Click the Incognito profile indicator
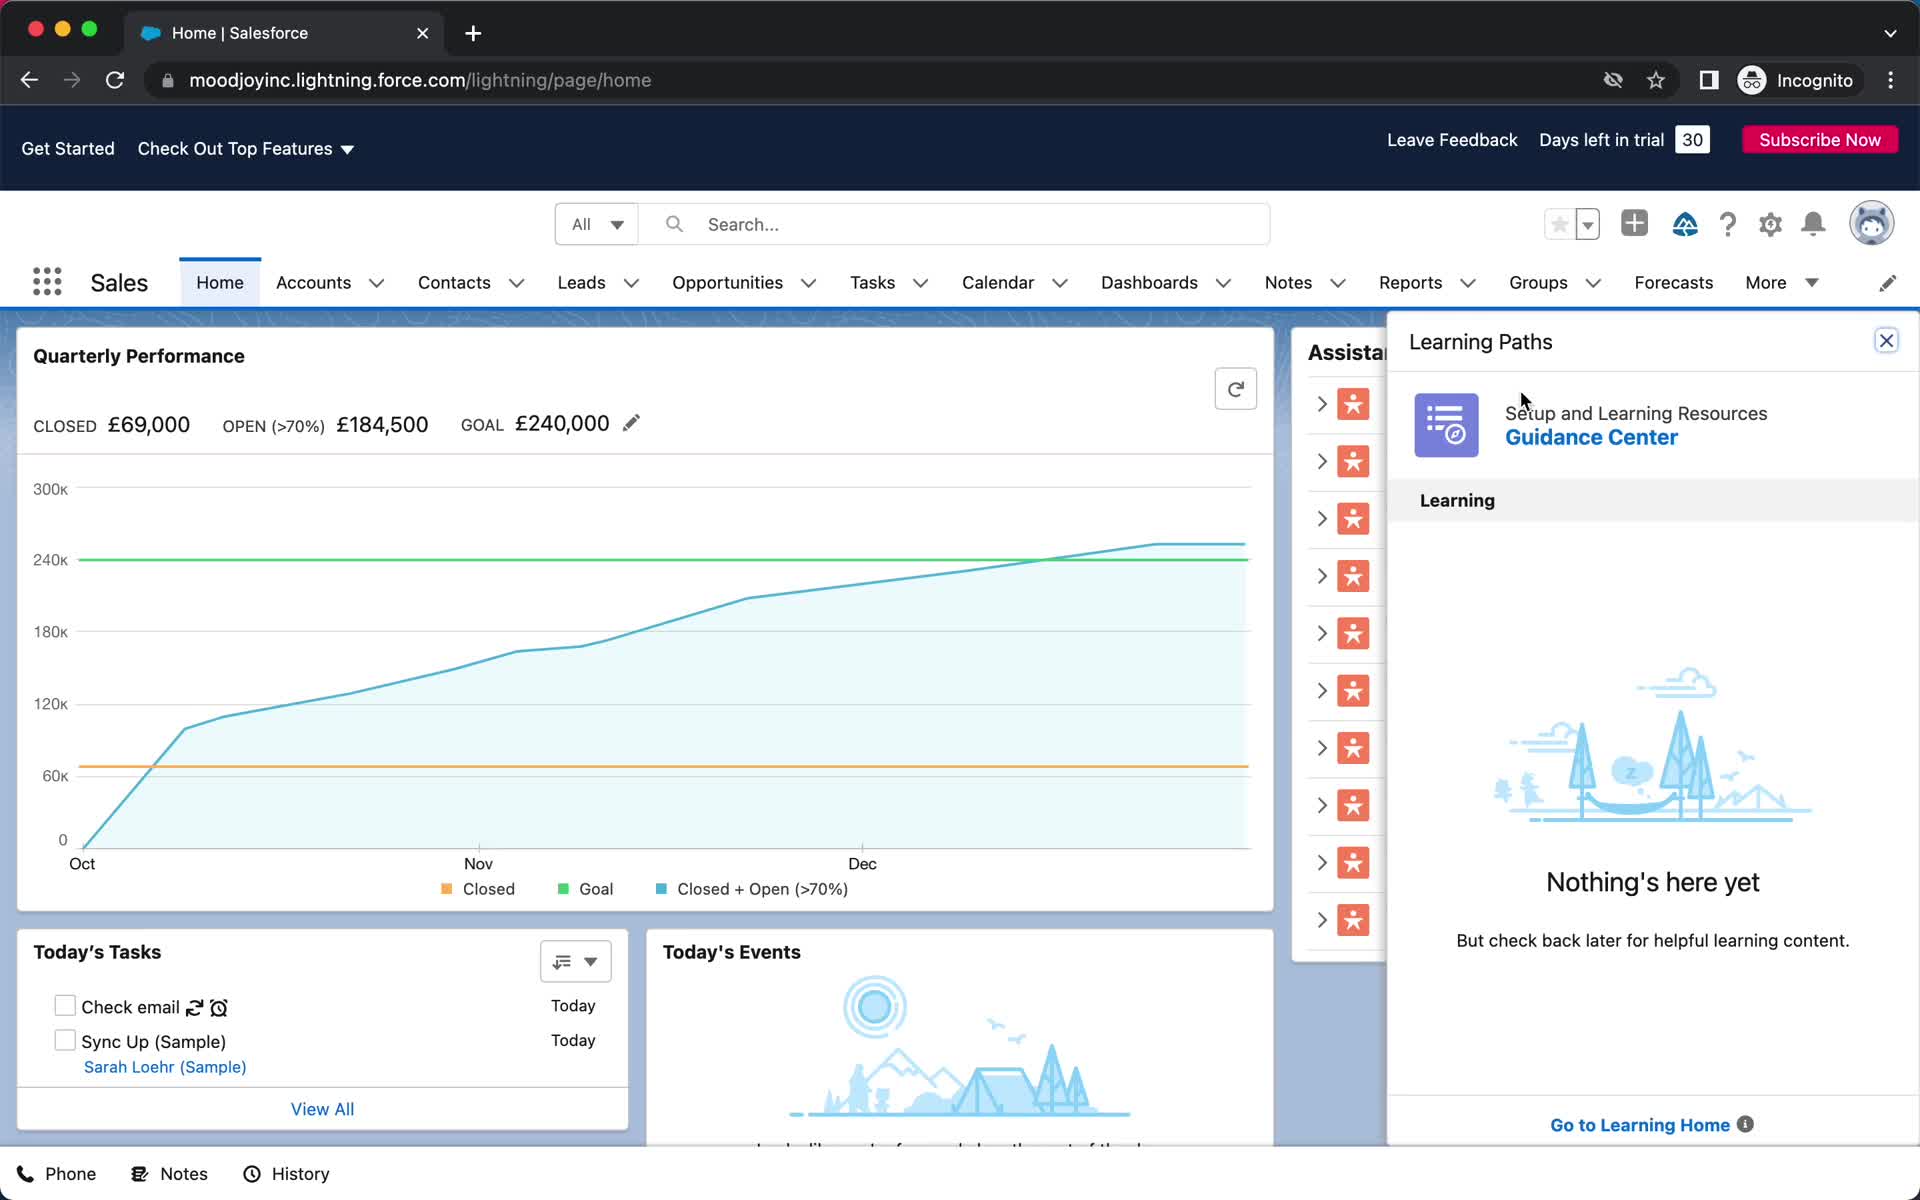Viewport: 1920px width, 1200px height. [x=1797, y=80]
